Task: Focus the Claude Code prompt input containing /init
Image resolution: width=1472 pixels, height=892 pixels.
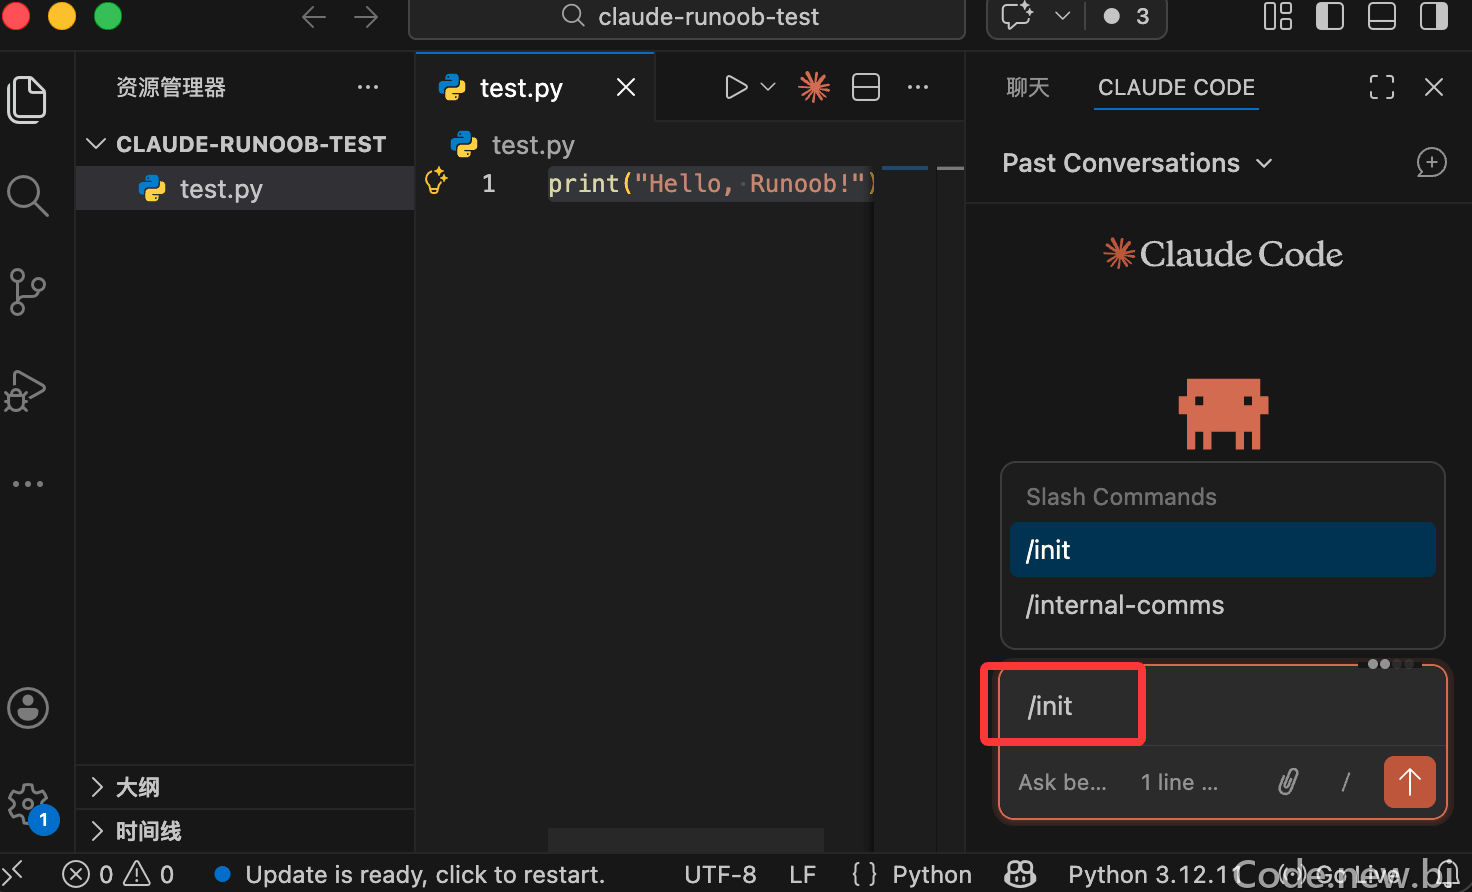Action: [1223, 706]
